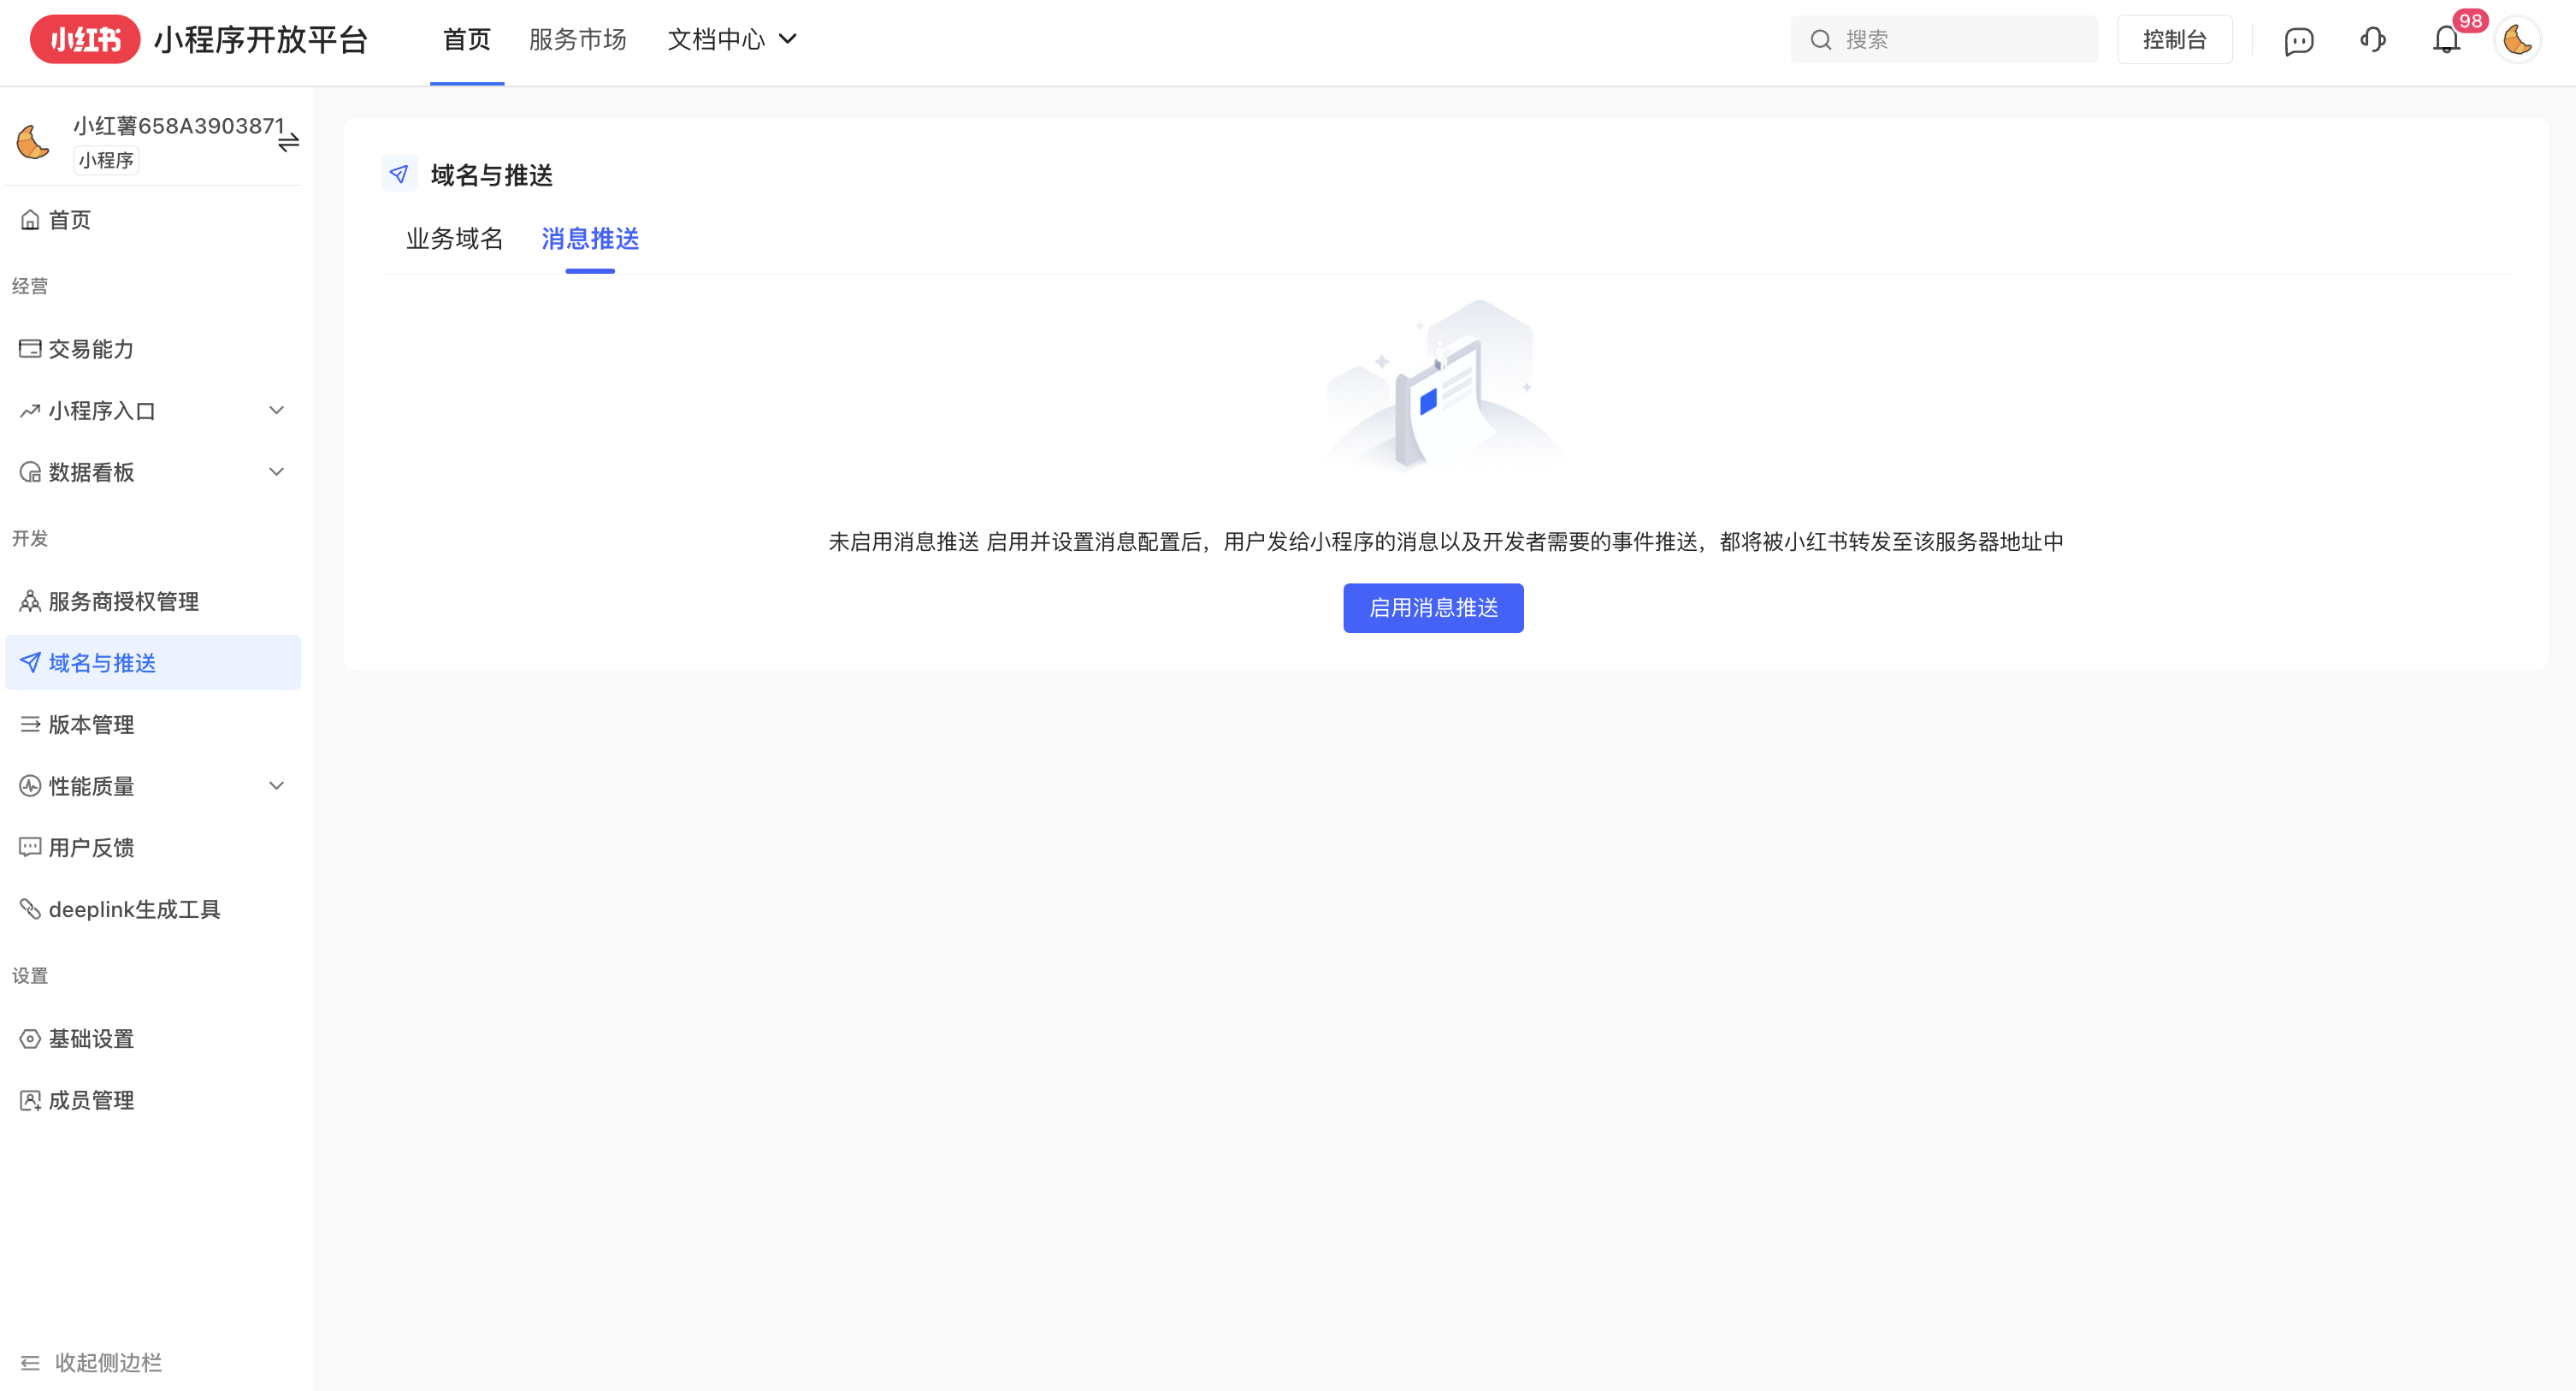Click the 启用消息推送 button

click(x=1432, y=607)
